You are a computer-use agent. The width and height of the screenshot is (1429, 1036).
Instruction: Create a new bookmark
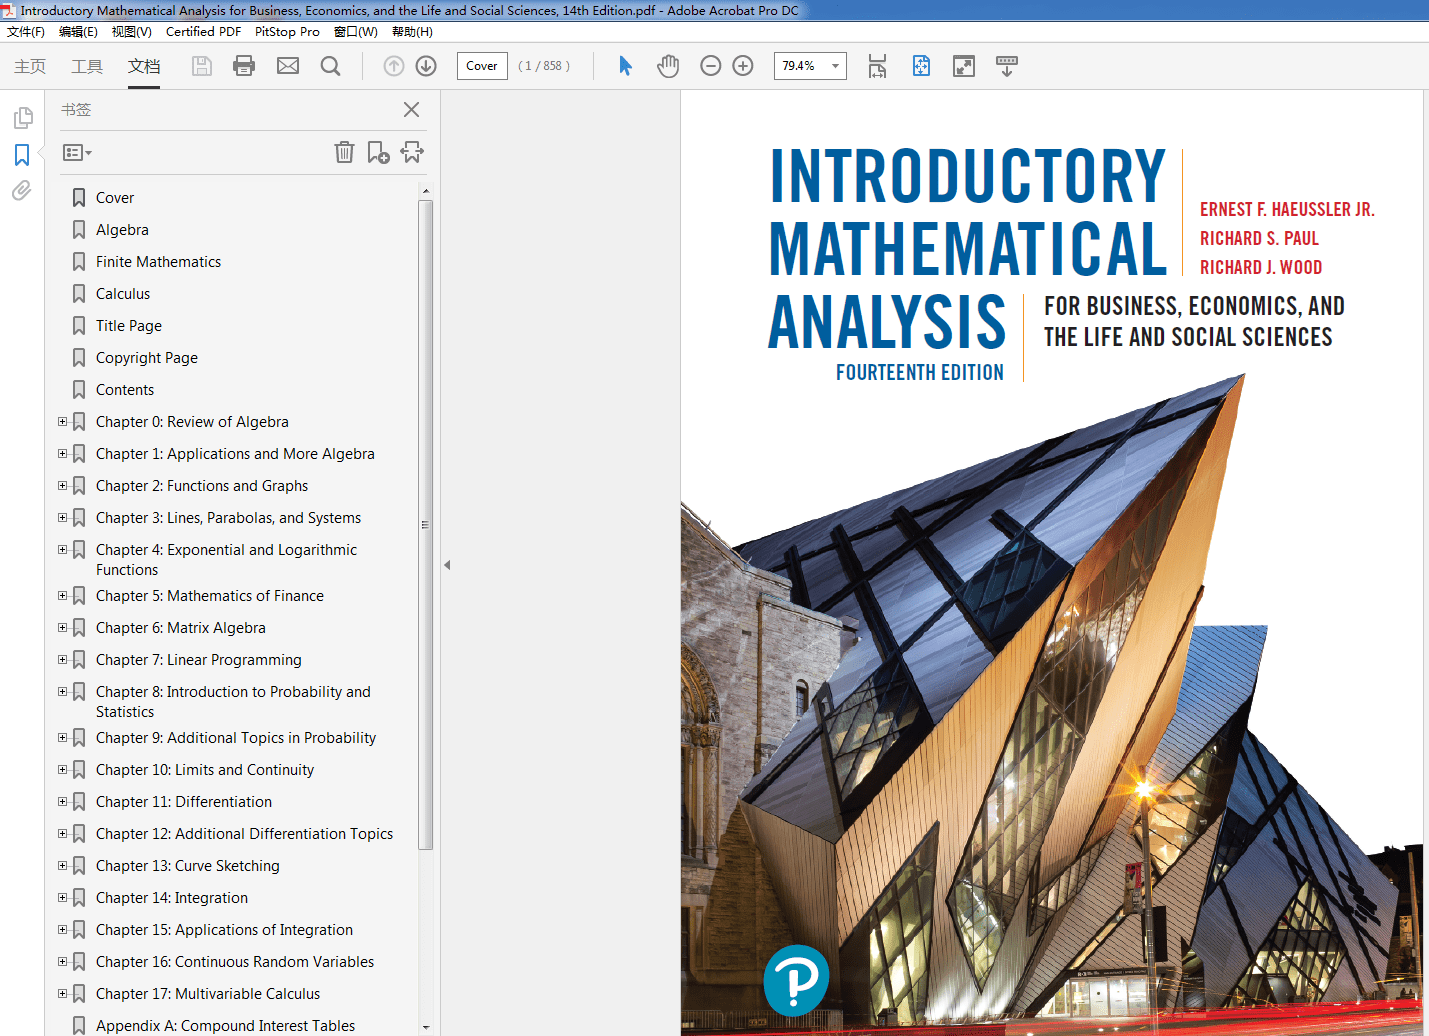378,152
